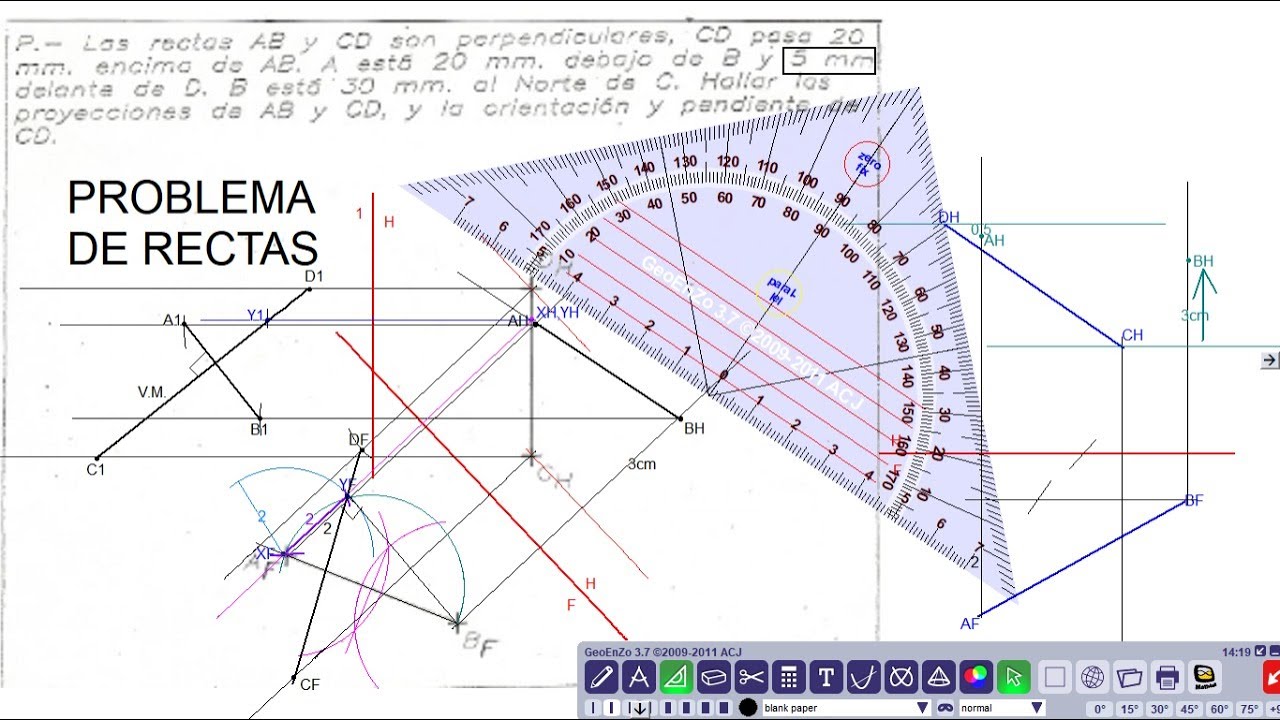This screenshot has width=1280, height=720.
Task: Open the geometric shapes tool
Action: click(x=901, y=677)
